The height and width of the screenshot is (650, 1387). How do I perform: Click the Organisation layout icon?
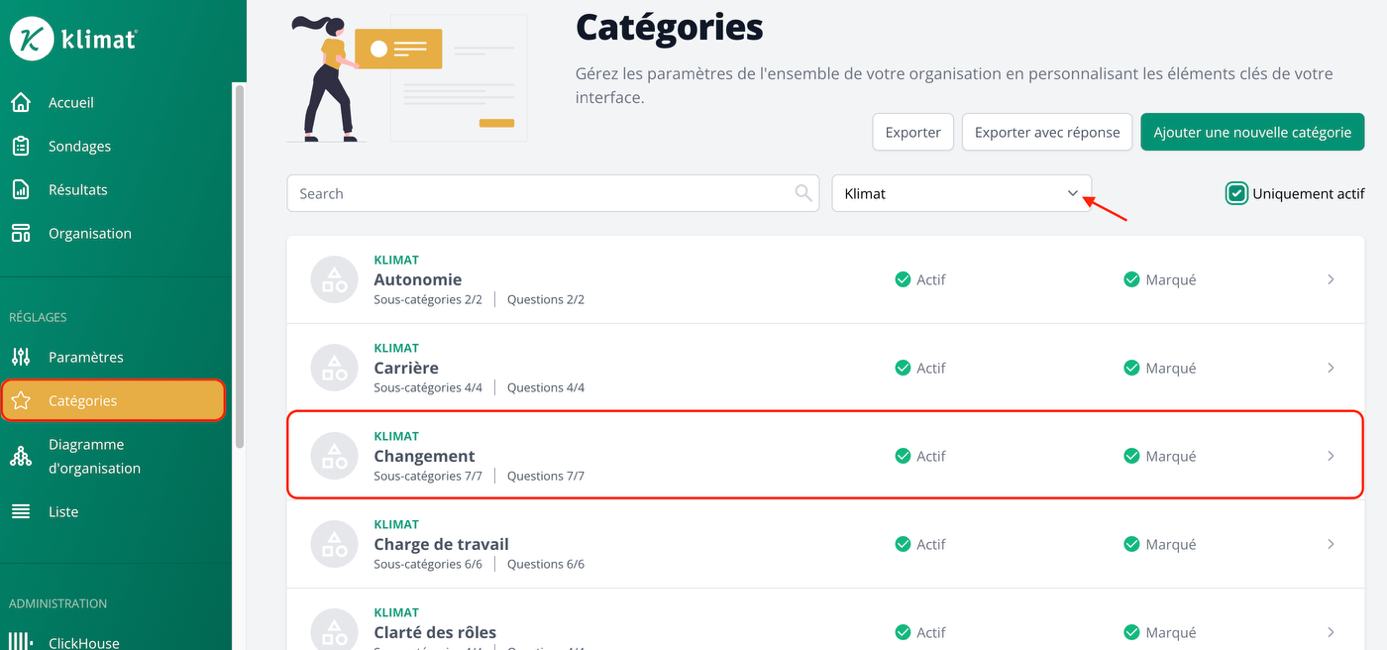coord(20,233)
